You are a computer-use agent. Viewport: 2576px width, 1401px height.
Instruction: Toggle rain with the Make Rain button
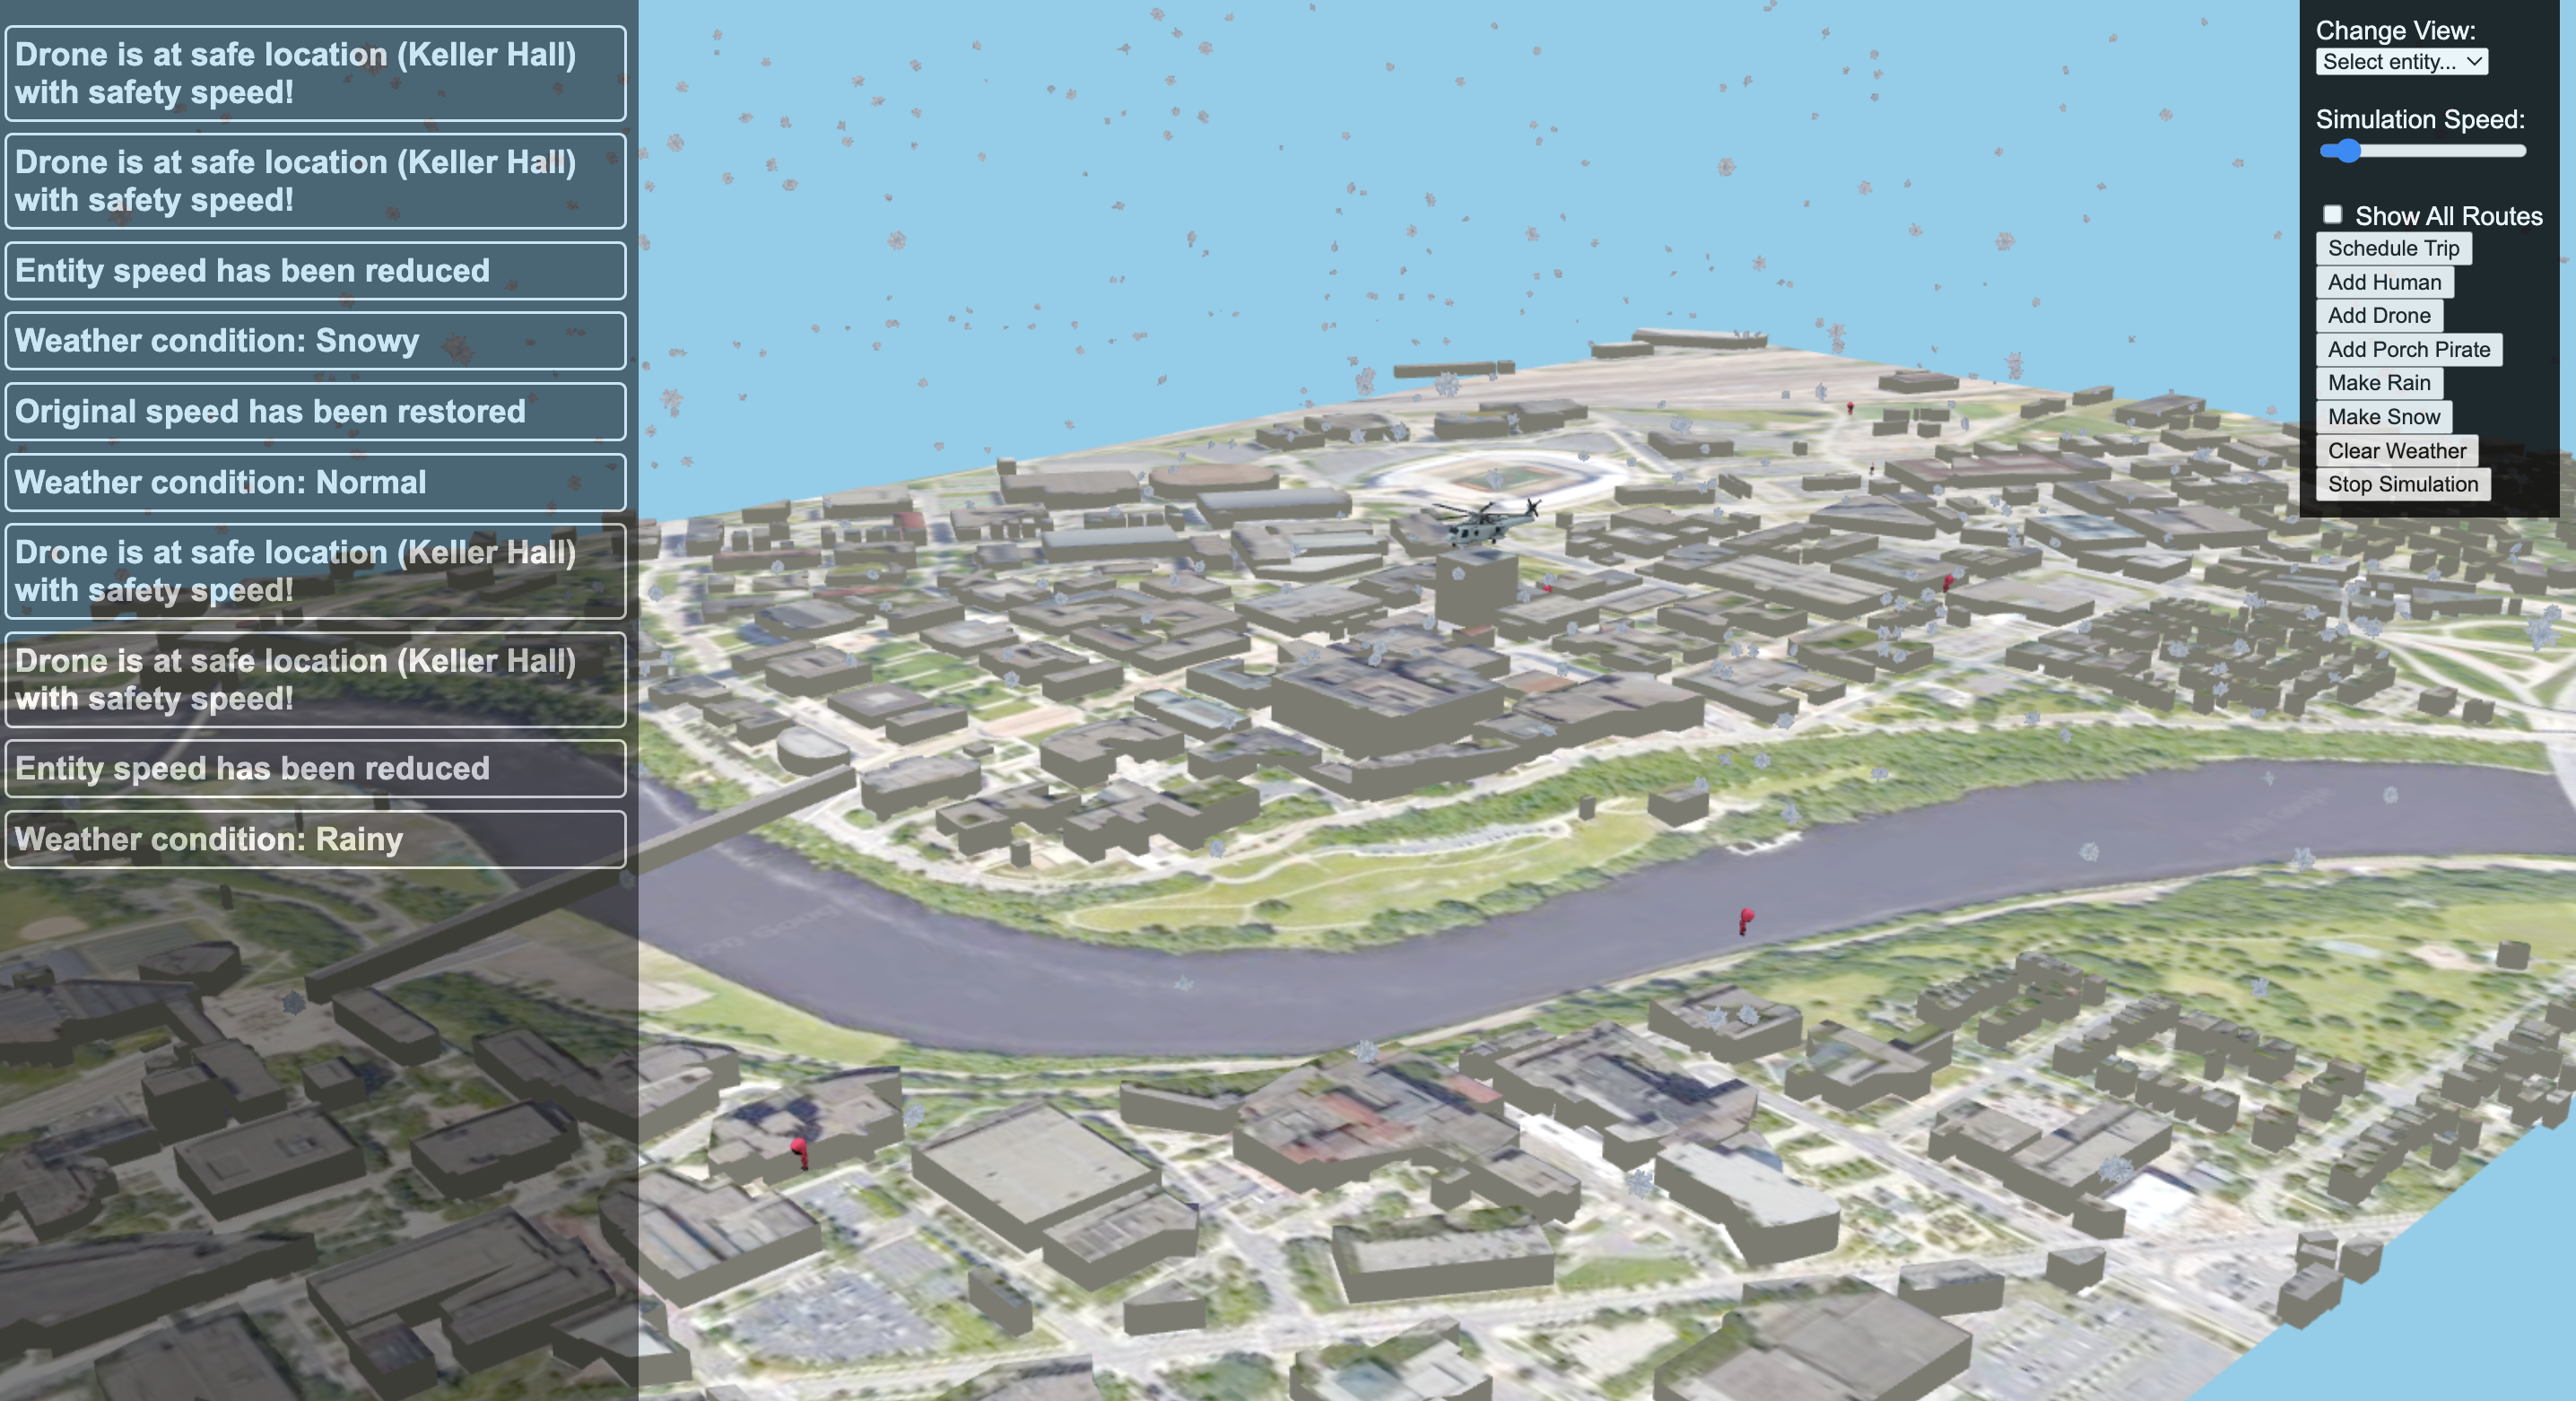pos(2379,383)
